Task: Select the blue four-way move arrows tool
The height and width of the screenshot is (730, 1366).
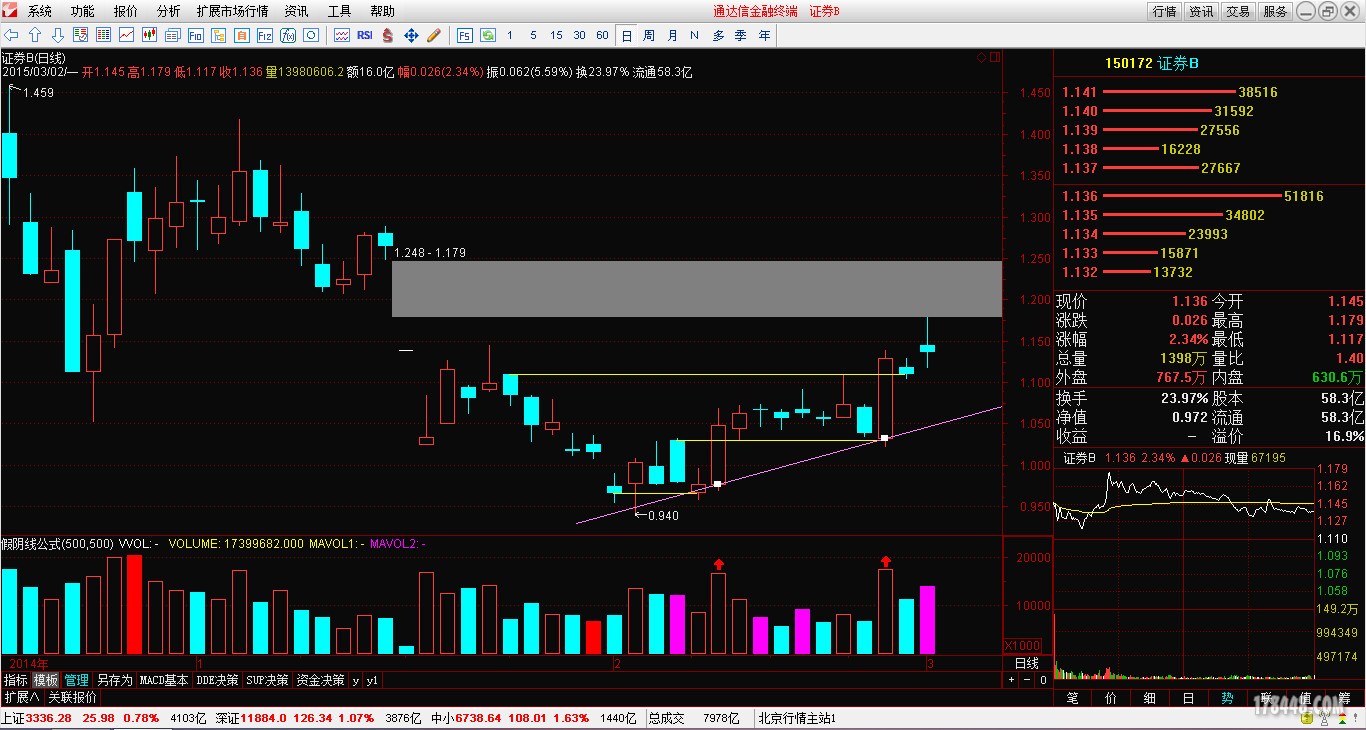Action: pyautogui.click(x=410, y=35)
